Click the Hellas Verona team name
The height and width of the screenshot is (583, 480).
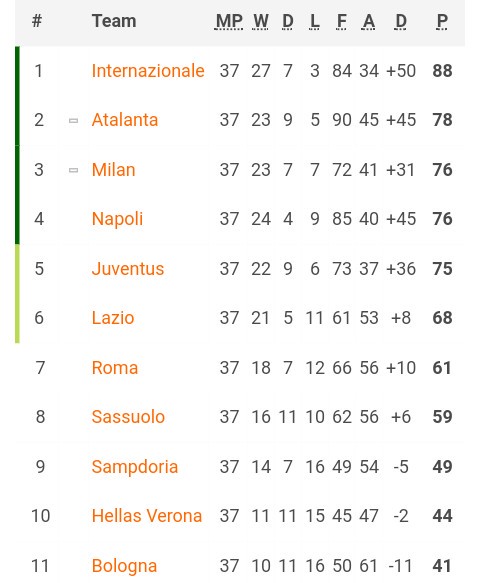tap(147, 516)
